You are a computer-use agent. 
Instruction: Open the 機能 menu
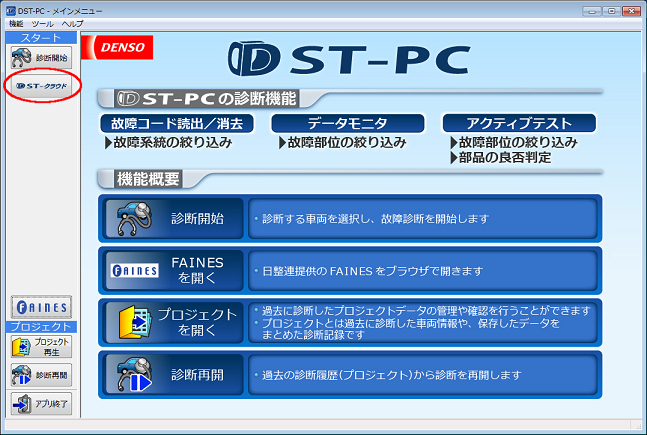click(x=17, y=24)
